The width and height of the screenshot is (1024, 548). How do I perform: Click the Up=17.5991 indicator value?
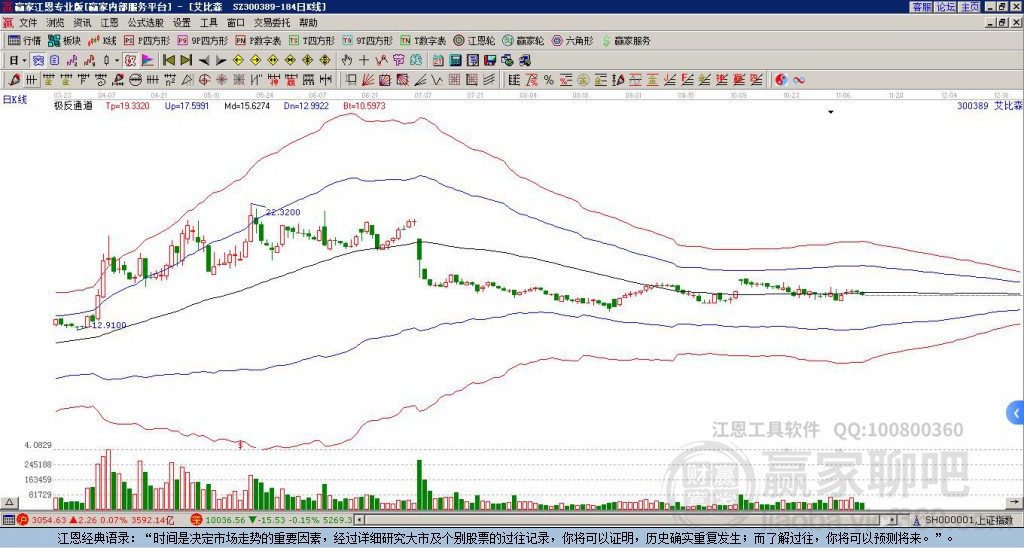click(187, 105)
